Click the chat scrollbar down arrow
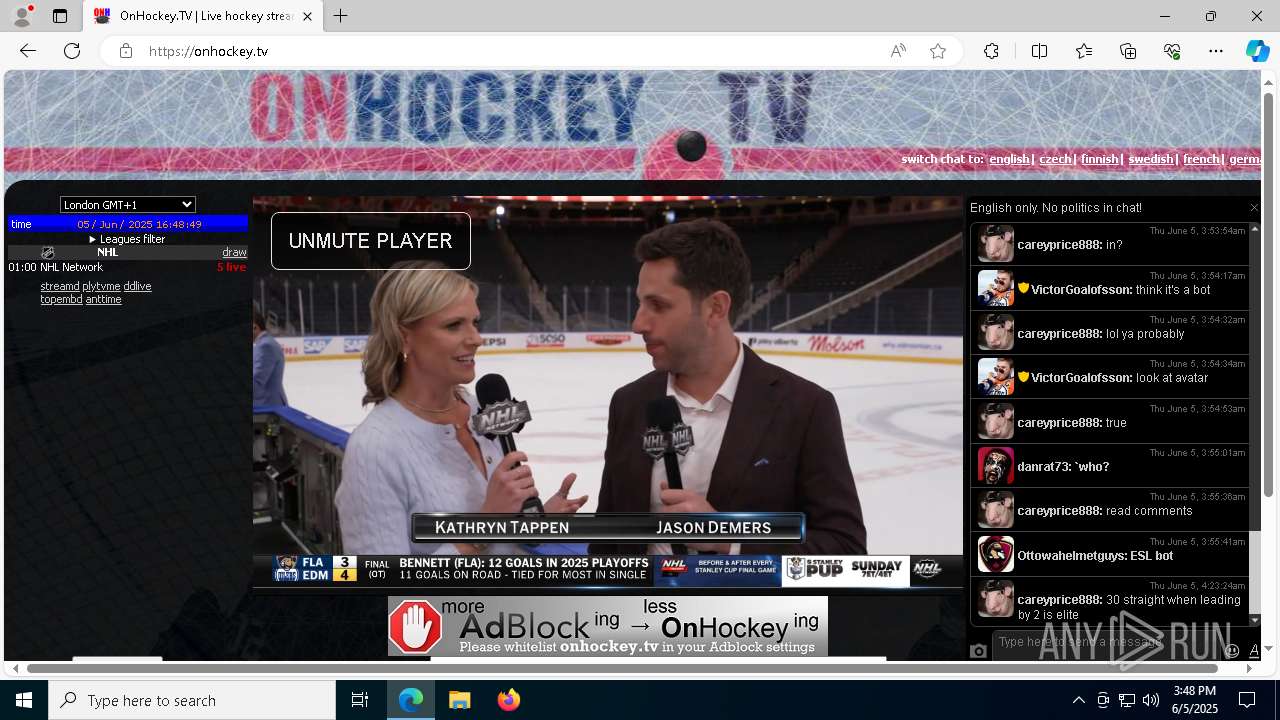Screen dimensions: 1280x720 tap(1255, 620)
